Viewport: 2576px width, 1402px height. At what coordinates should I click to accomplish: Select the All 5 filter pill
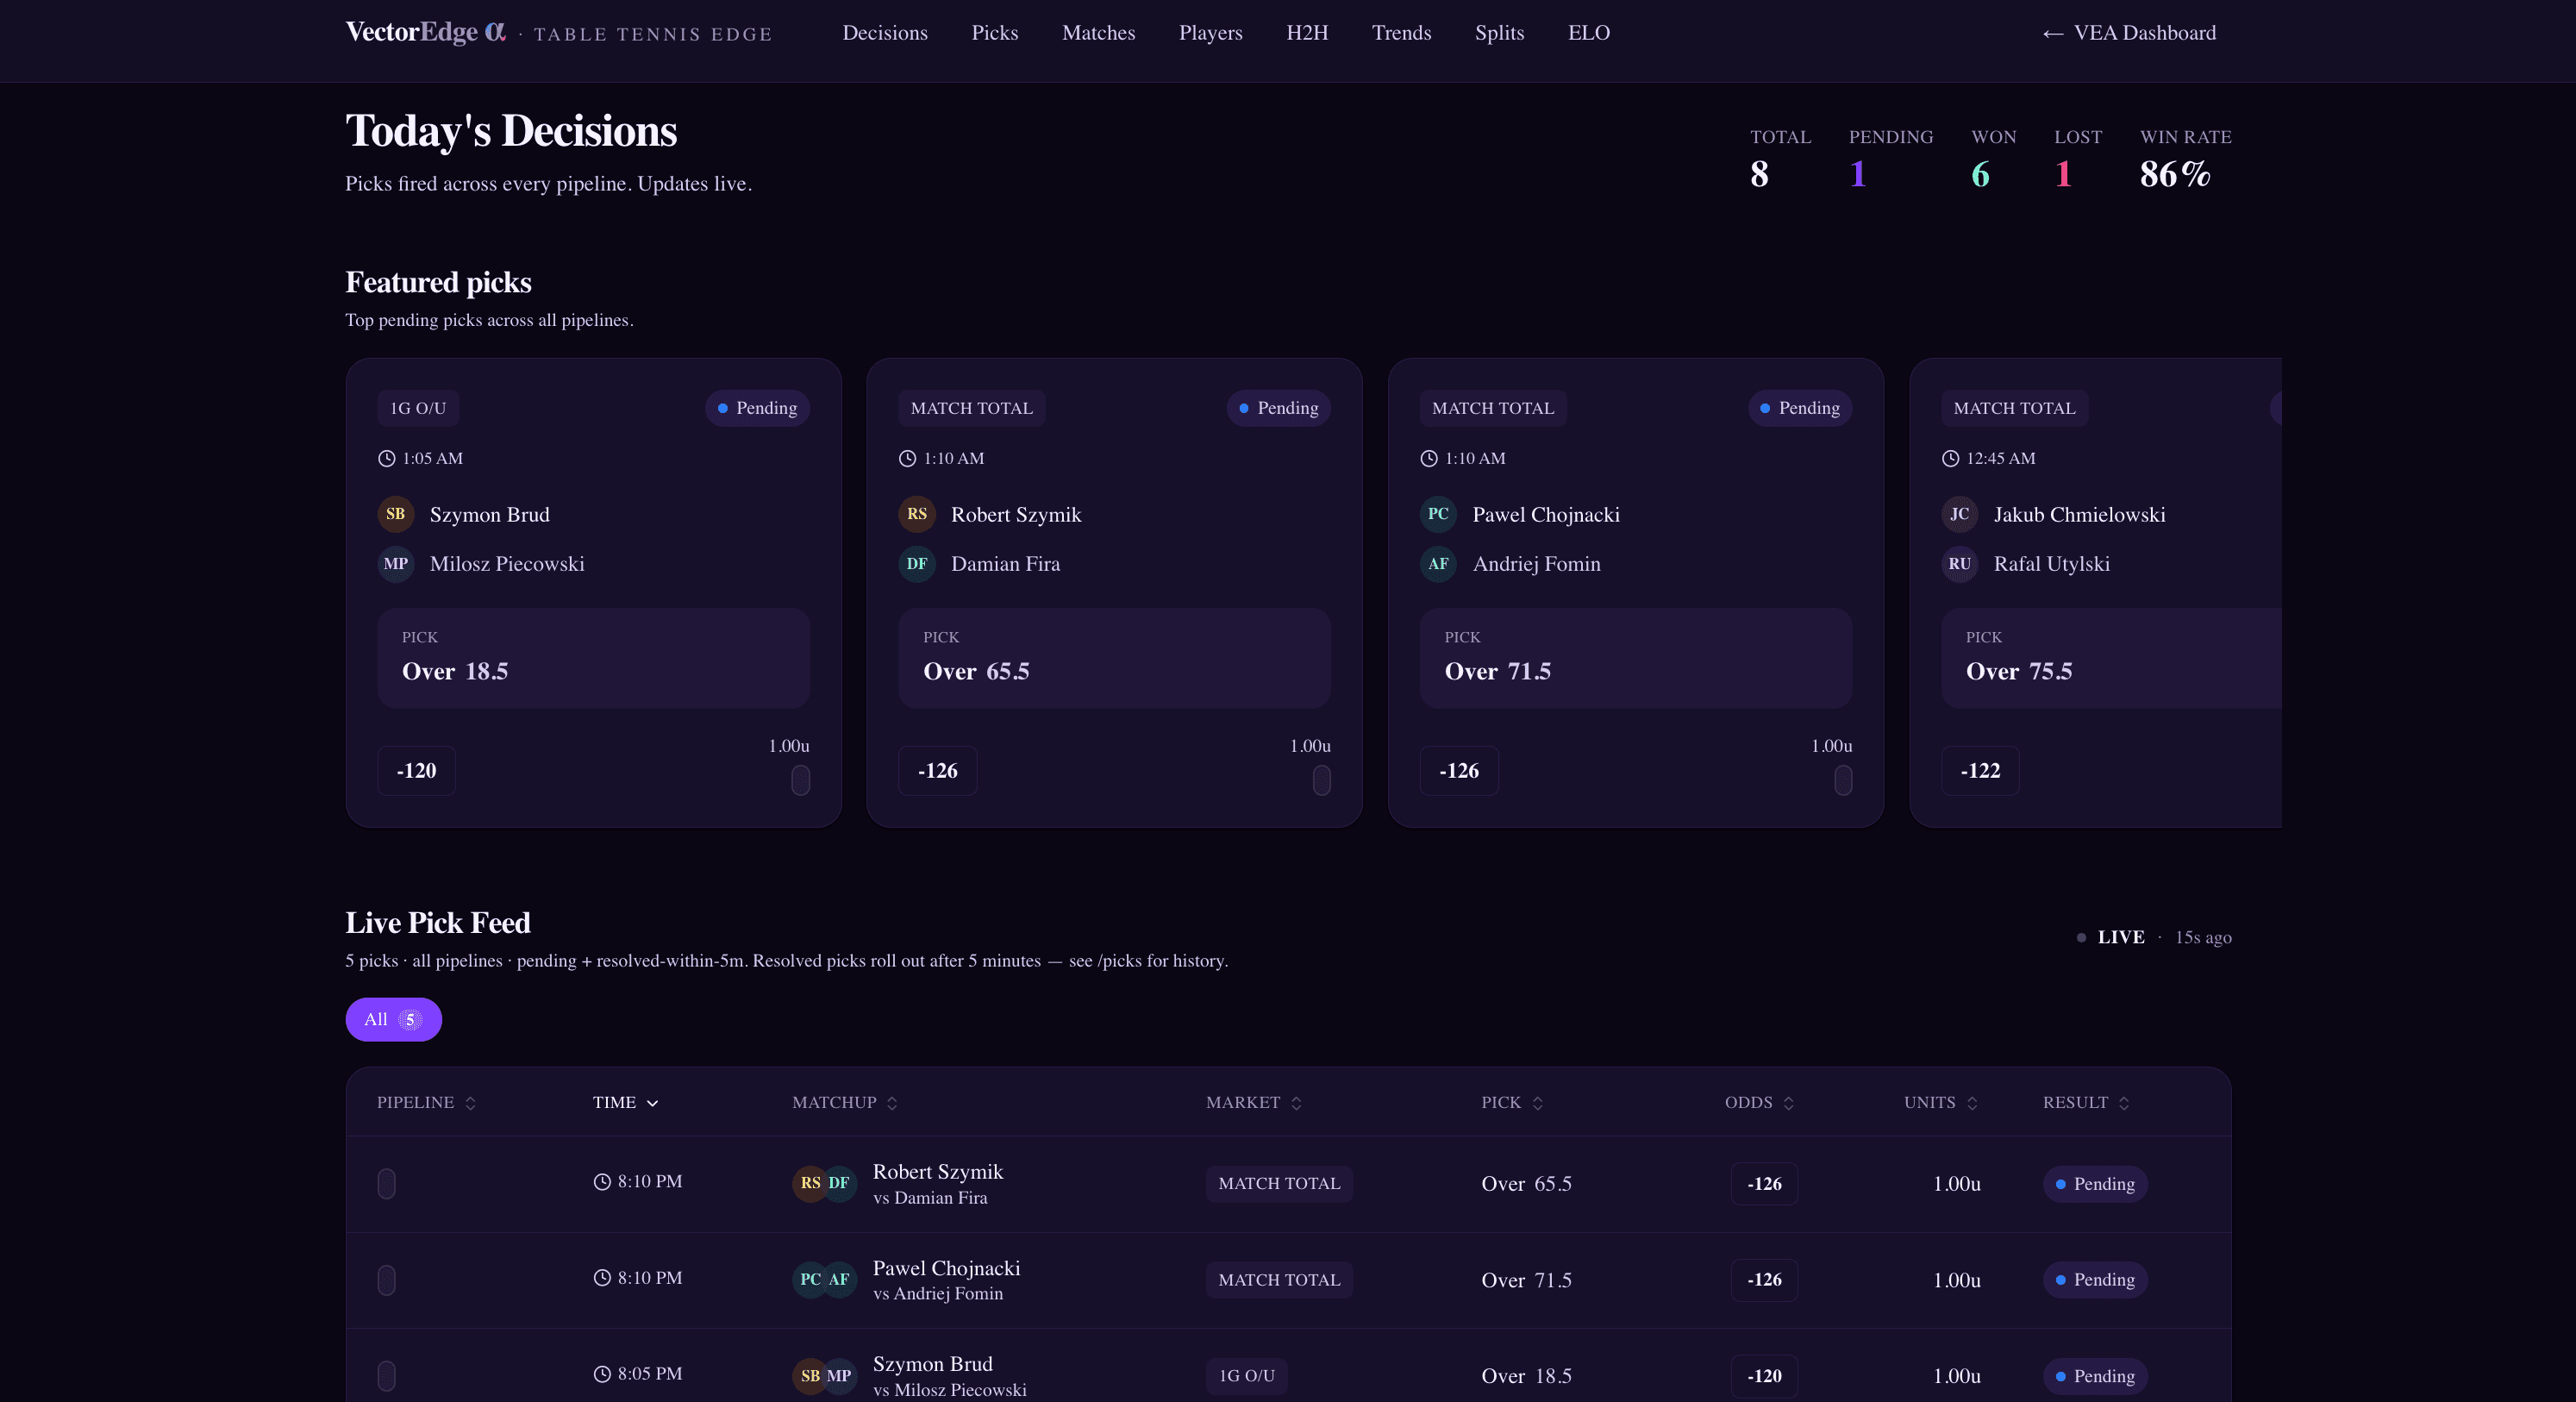(393, 1019)
